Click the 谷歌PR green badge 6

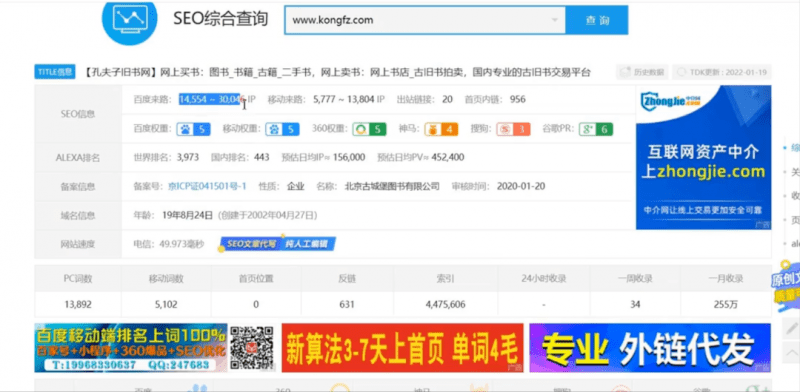point(595,129)
